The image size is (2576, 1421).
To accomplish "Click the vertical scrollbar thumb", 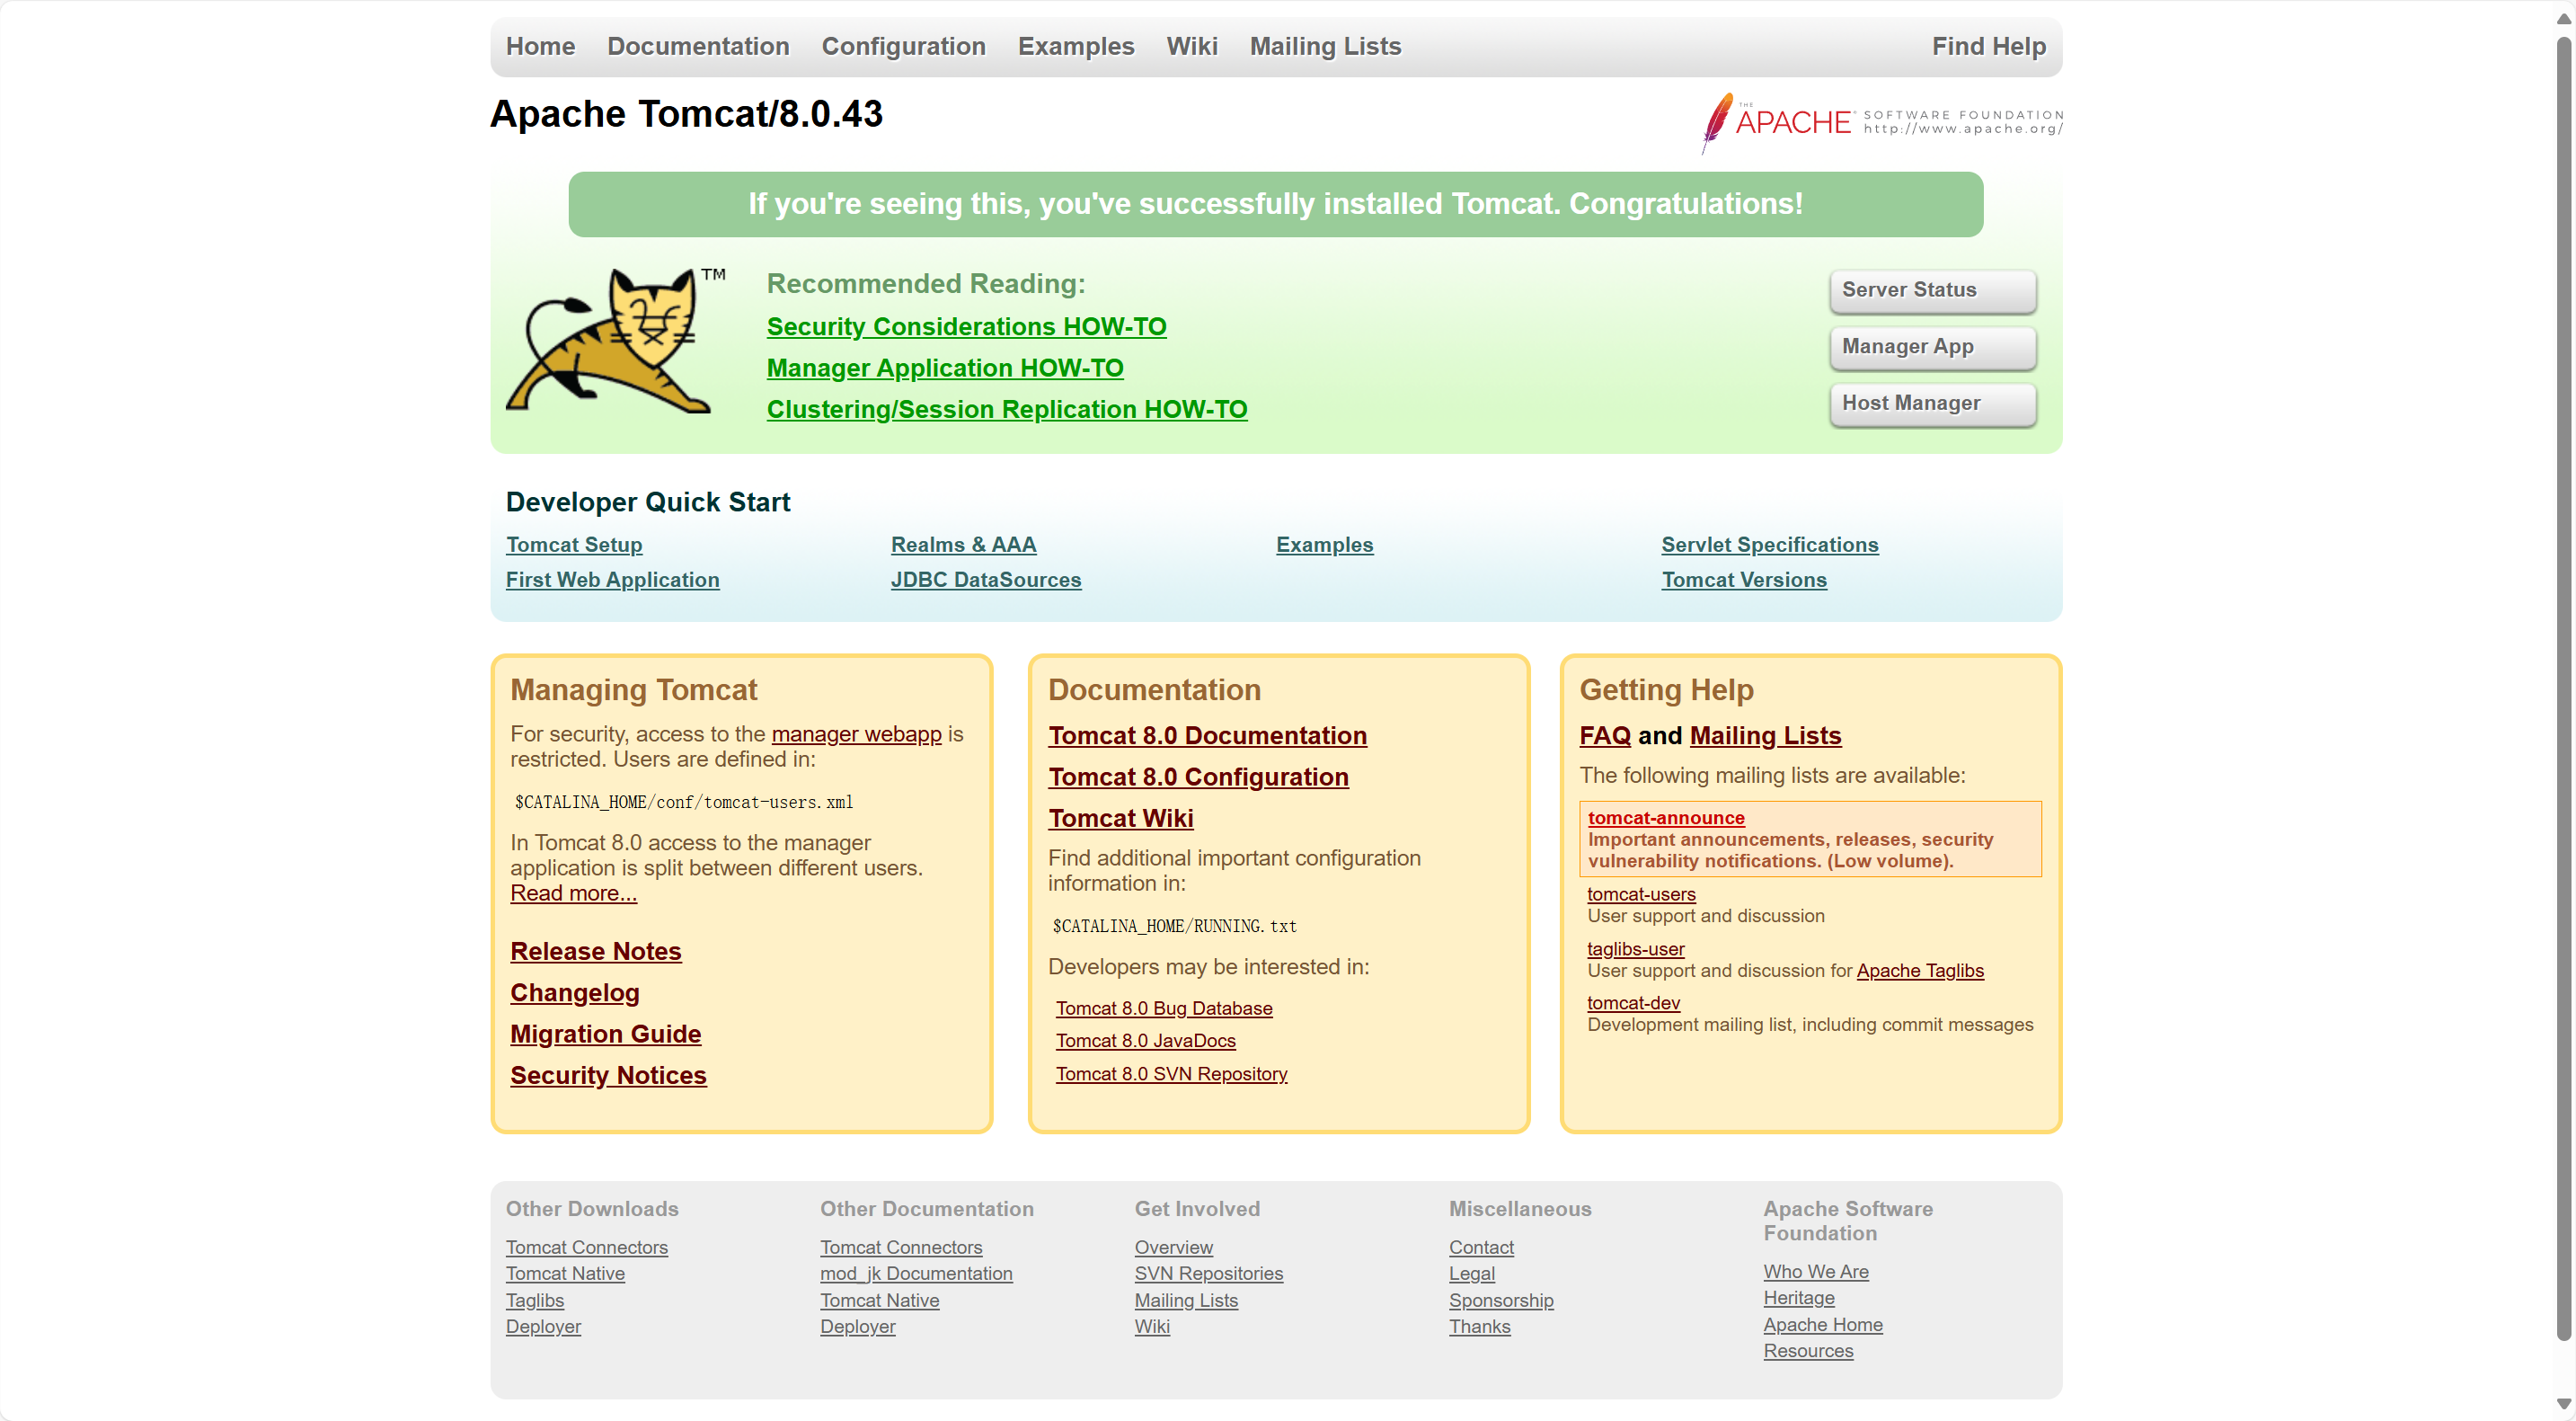I will [x=2563, y=690].
